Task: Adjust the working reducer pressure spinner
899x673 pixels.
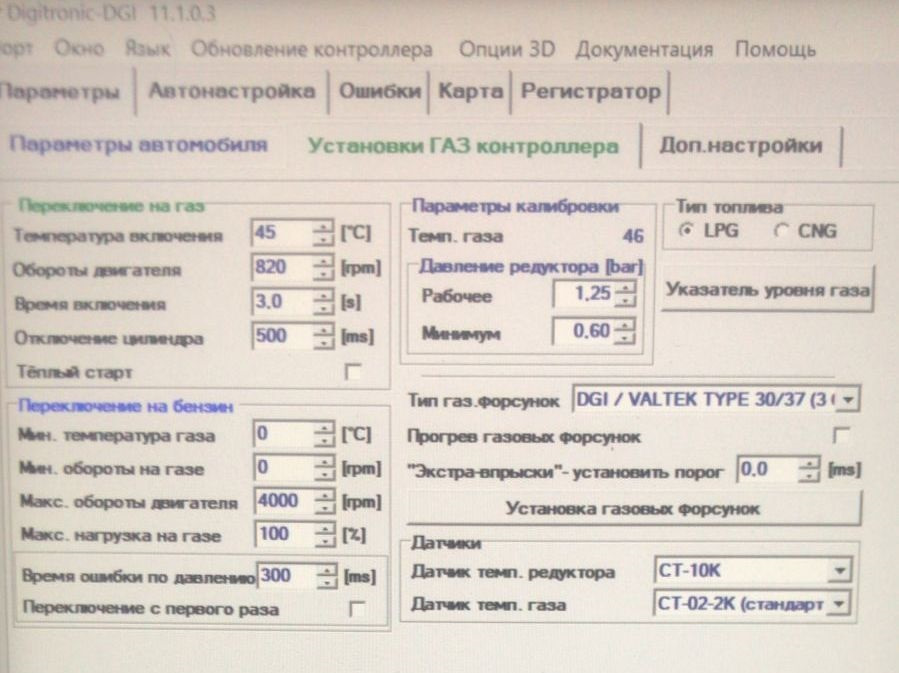Action: [x=627, y=296]
